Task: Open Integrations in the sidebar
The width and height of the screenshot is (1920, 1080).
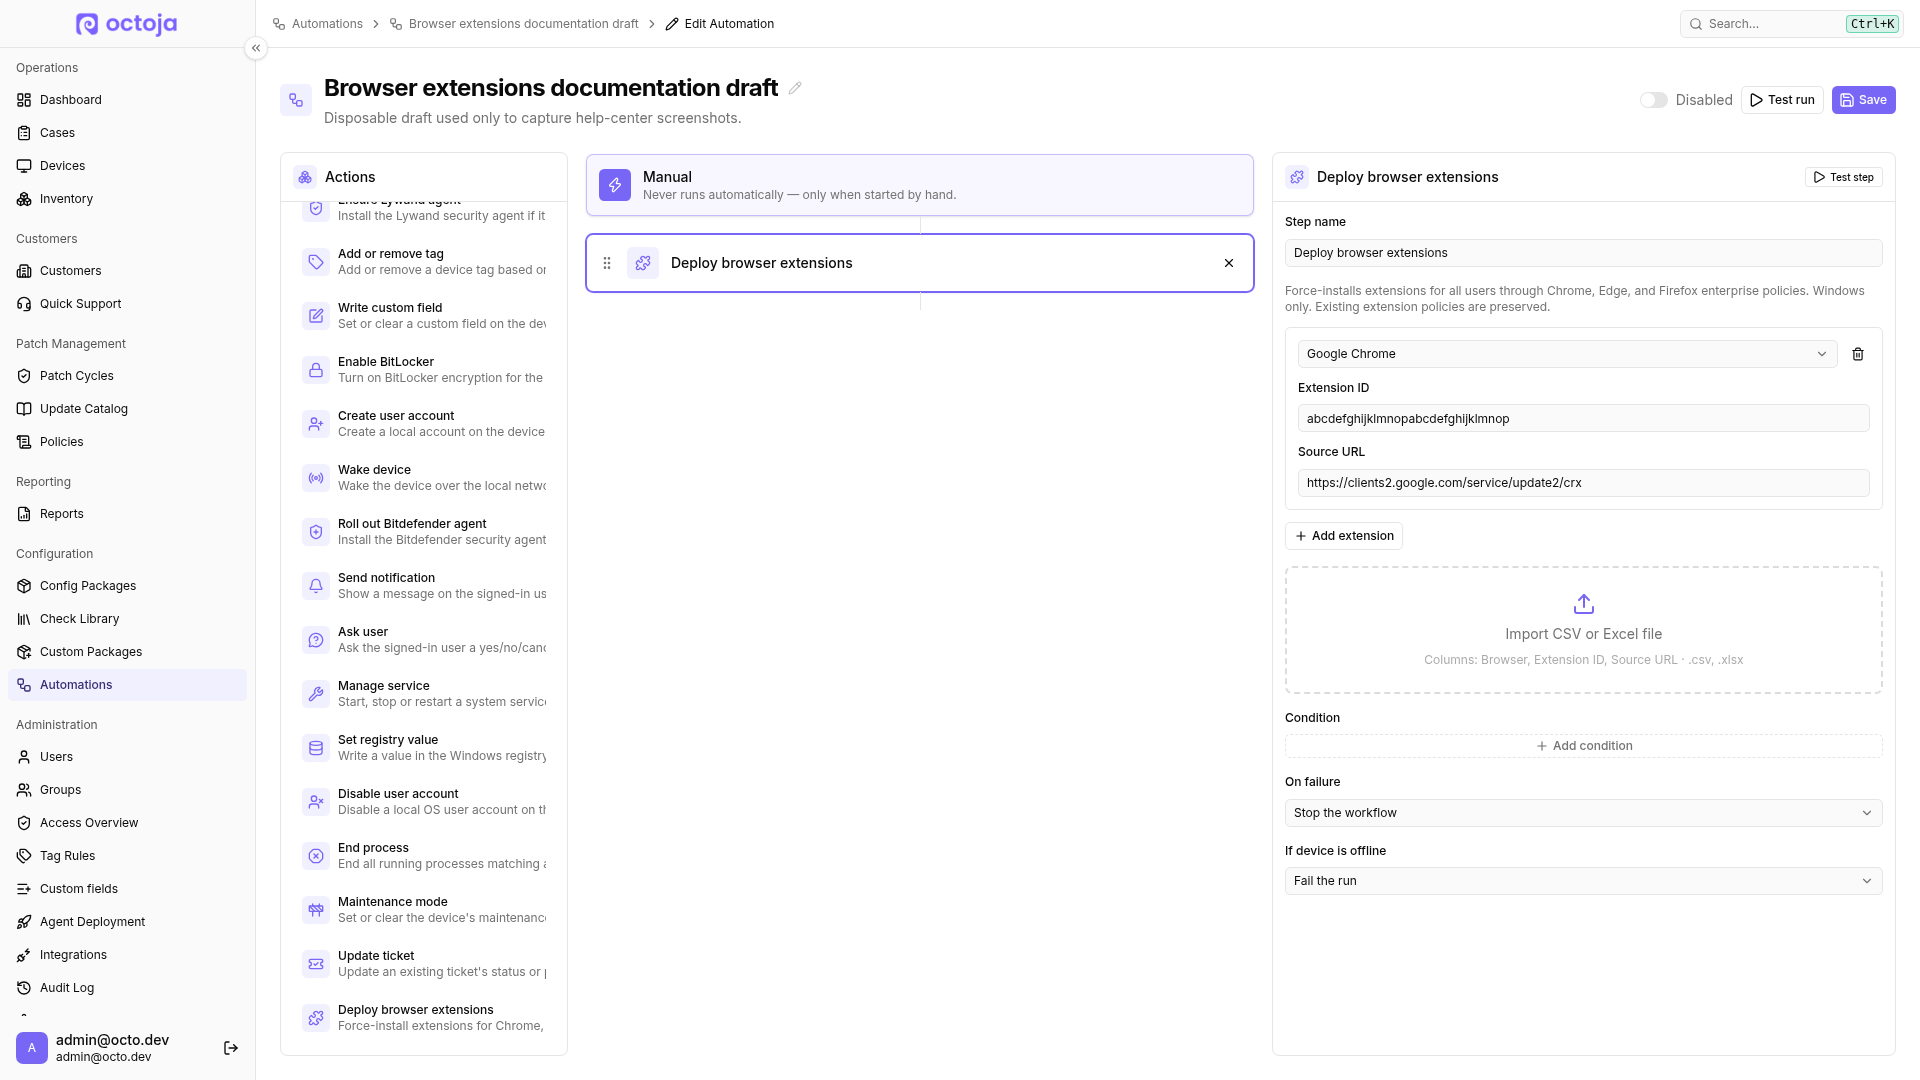Action: pos(127,955)
